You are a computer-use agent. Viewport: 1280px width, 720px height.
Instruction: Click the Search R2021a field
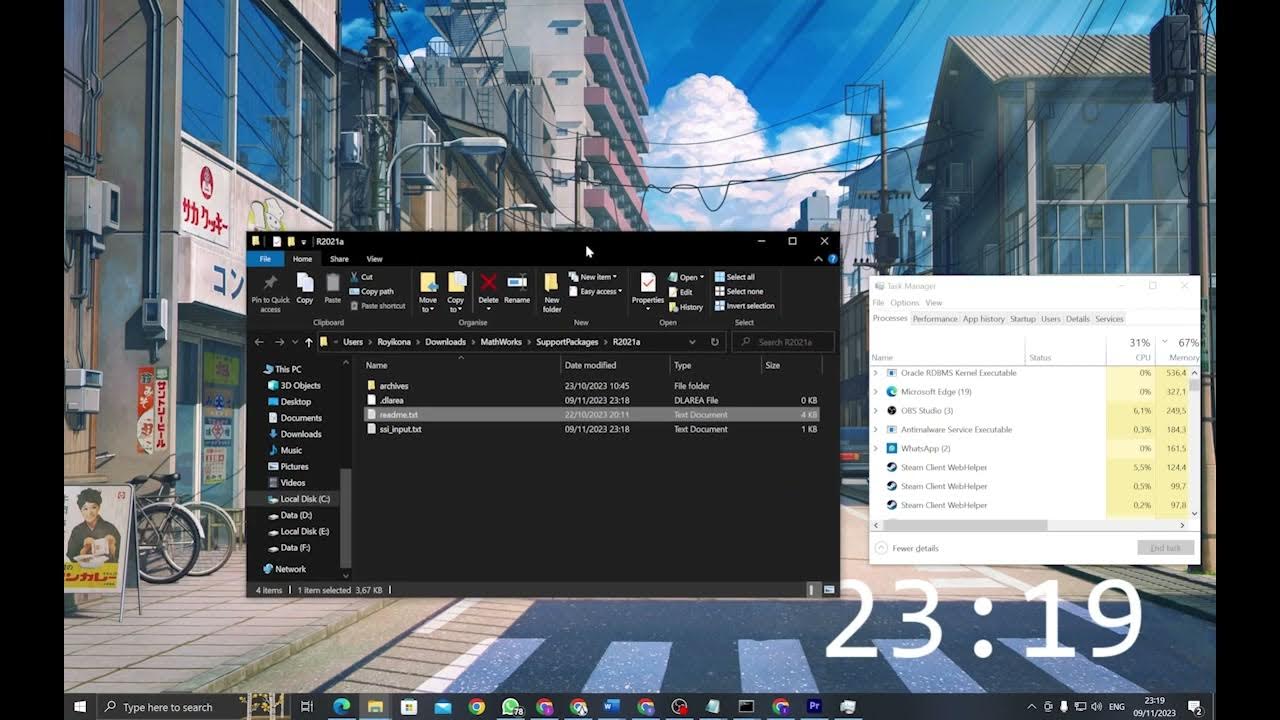coord(783,342)
